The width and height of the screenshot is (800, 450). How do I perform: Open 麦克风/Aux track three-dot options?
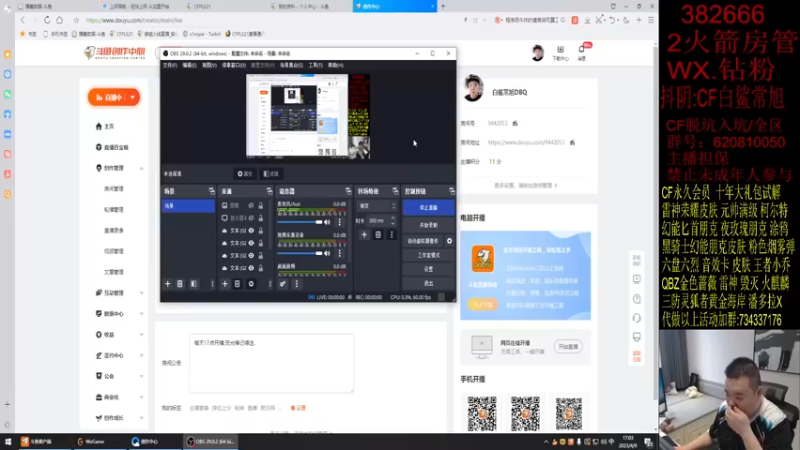click(x=340, y=222)
